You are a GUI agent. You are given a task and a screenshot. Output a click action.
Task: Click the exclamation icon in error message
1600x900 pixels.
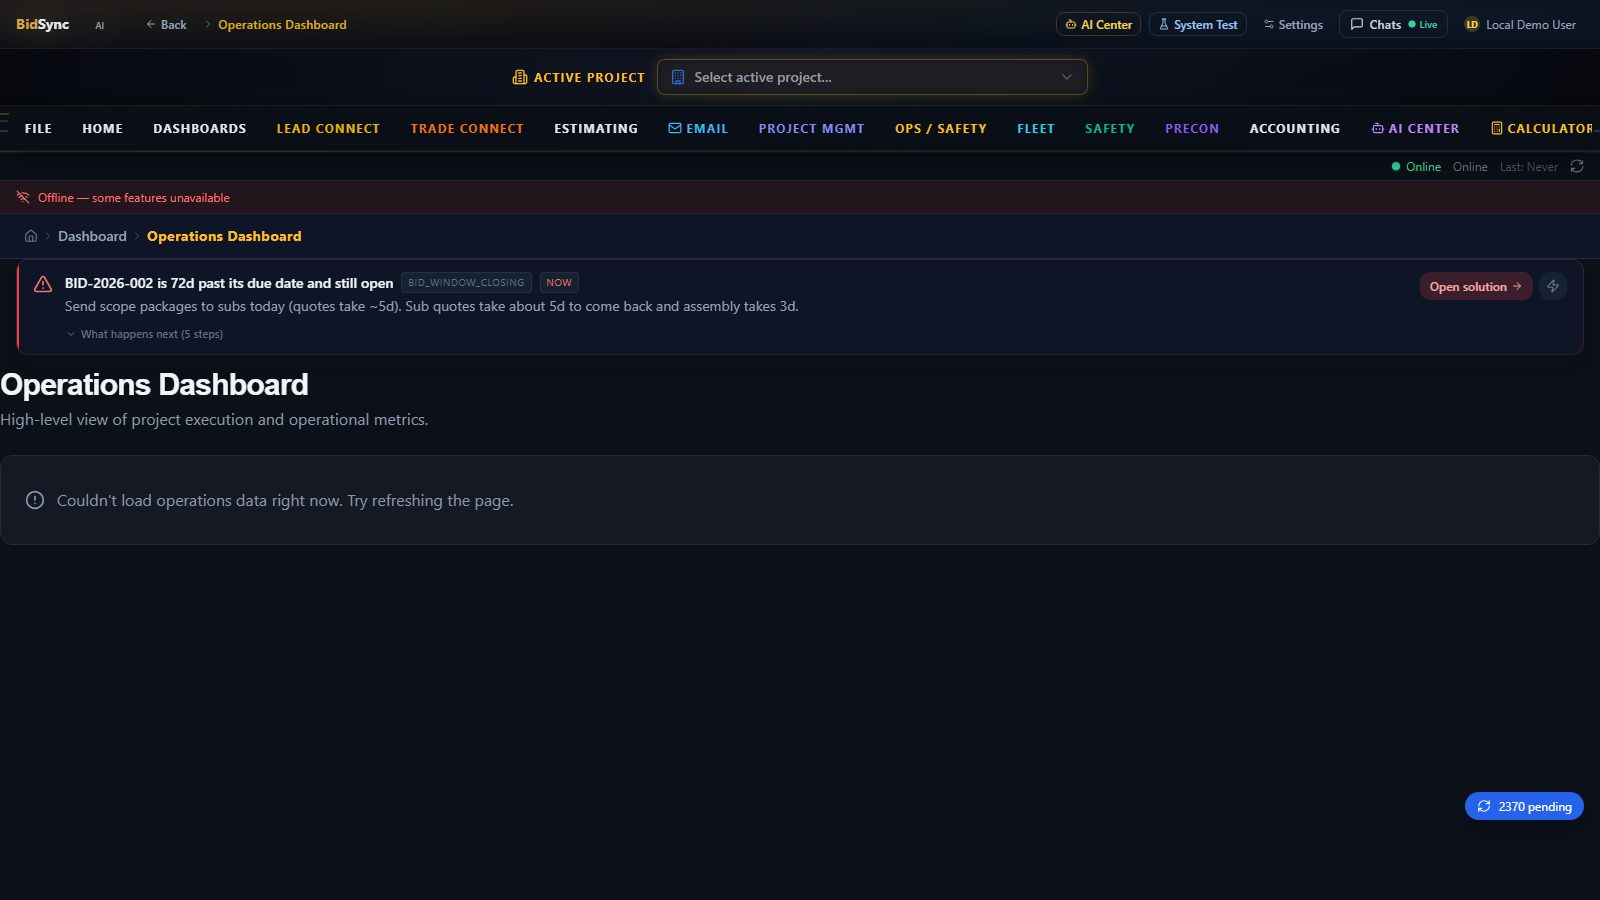tap(35, 500)
